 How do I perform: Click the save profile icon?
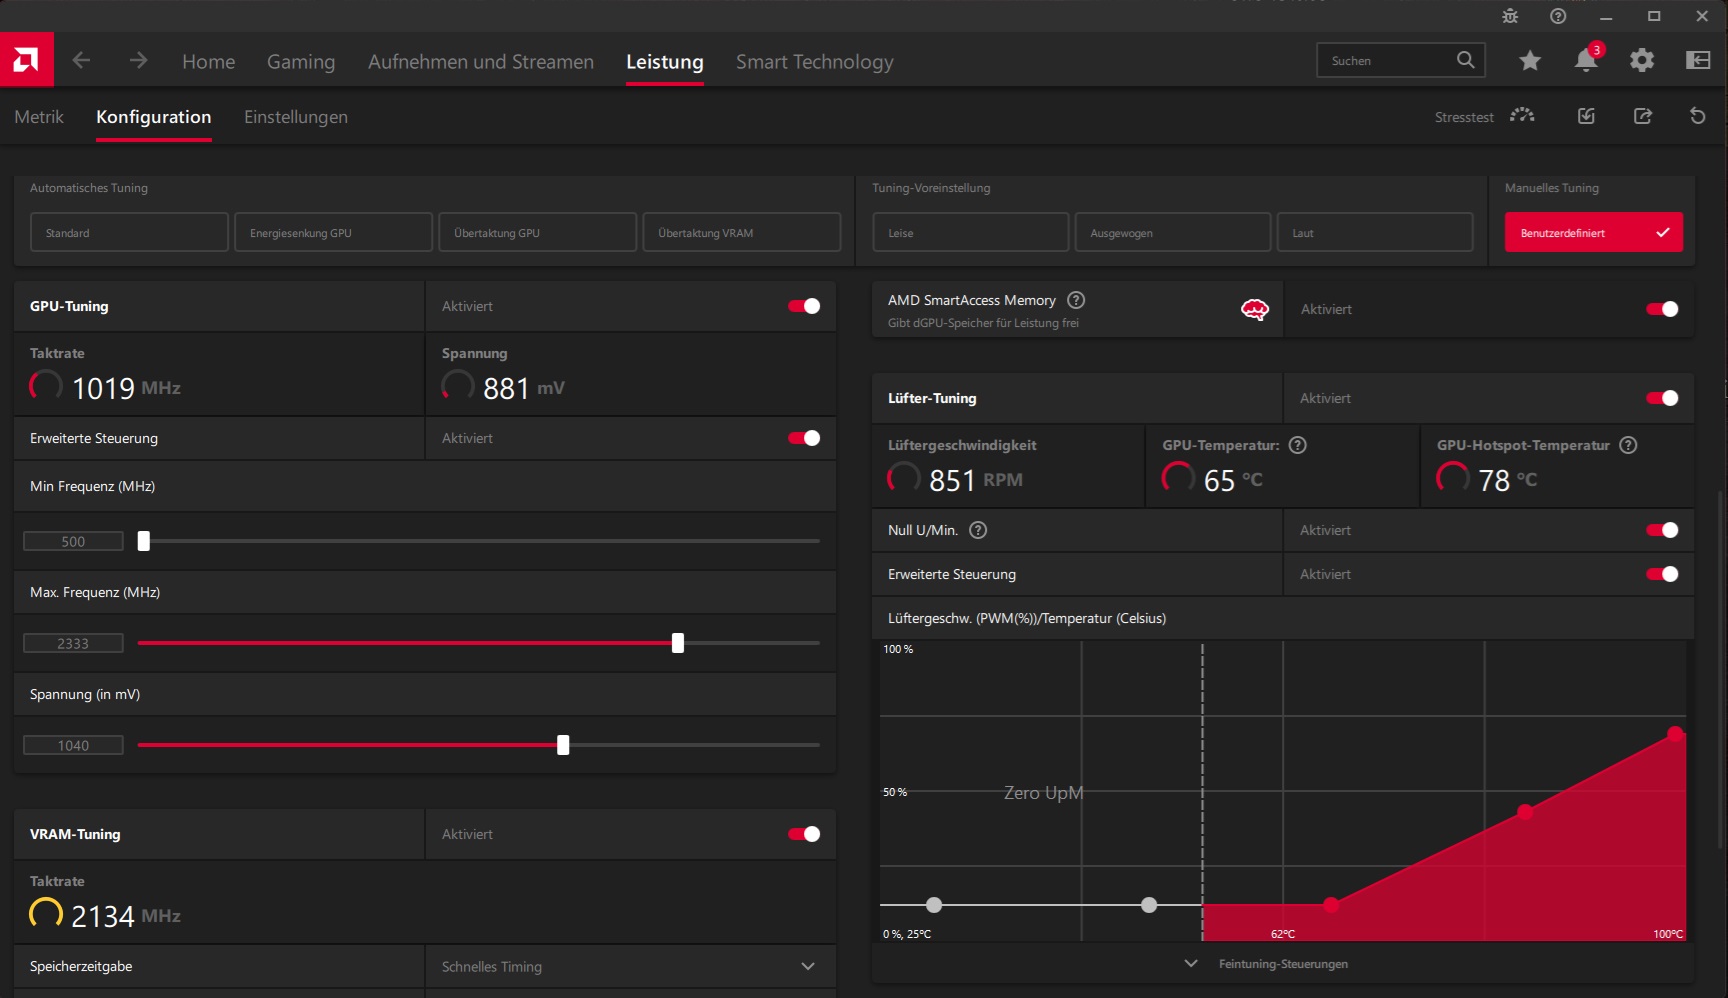(1586, 116)
